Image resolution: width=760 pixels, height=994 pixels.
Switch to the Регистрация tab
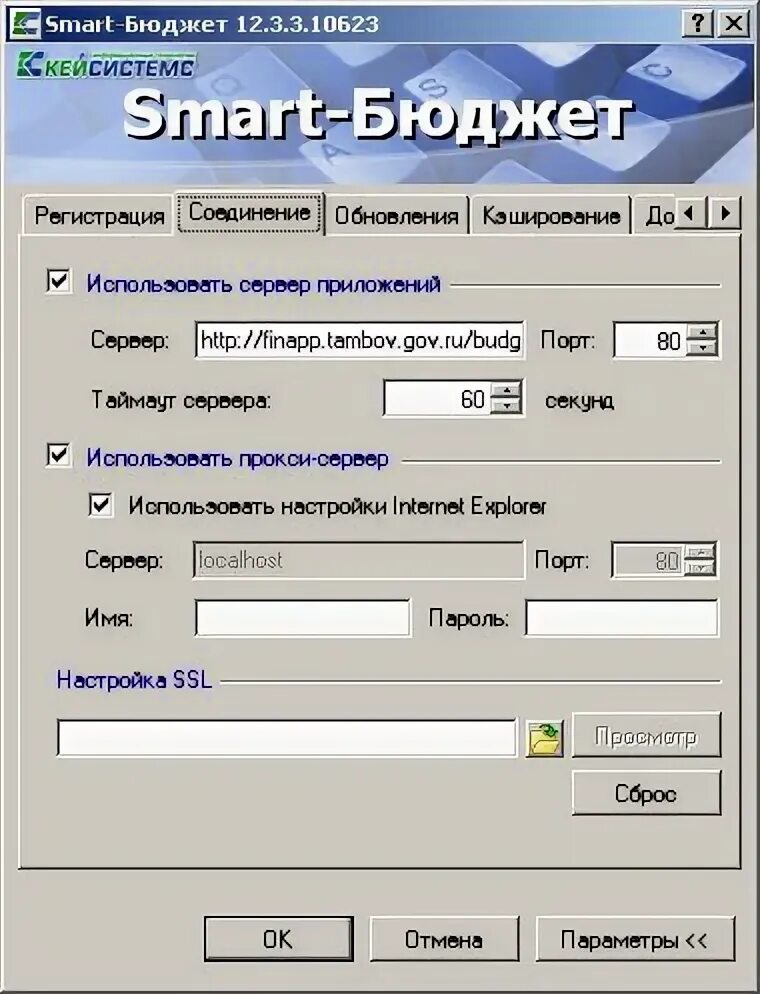point(98,216)
